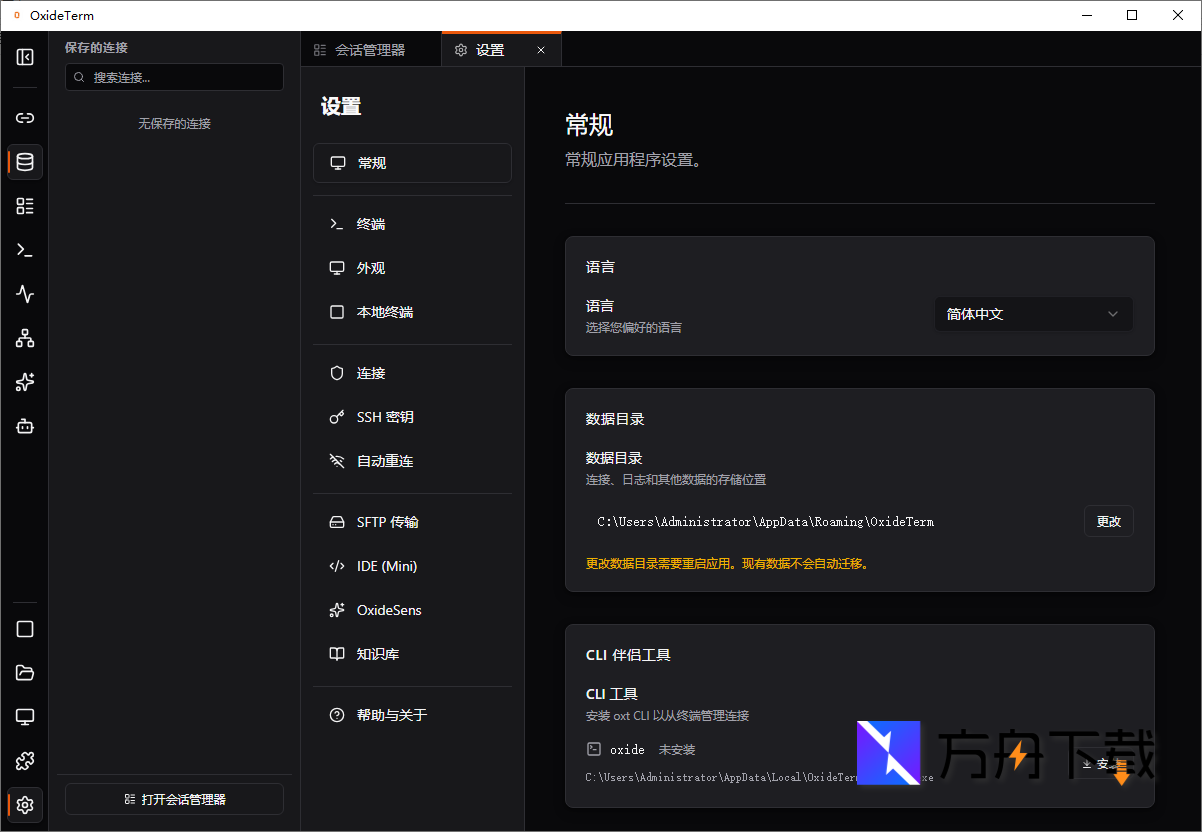The width and height of the screenshot is (1202, 832).
Task: Open the 语言 dropdown
Action: pyautogui.click(x=1033, y=313)
